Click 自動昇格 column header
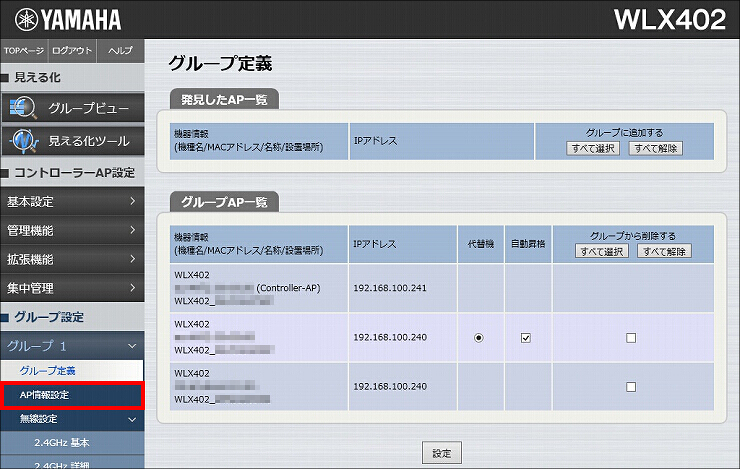This screenshot has height=469, width=740. [528, 244]
